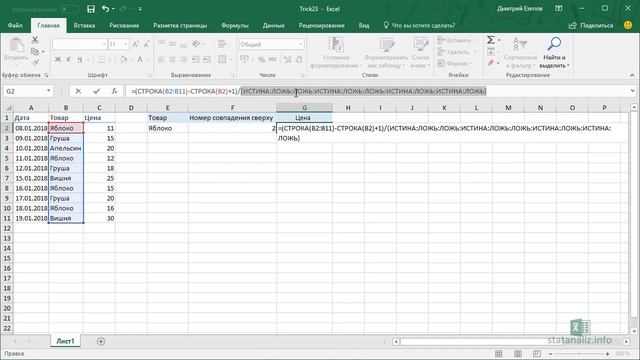Click the Redo arrow icon

click(x=124, y=9)
